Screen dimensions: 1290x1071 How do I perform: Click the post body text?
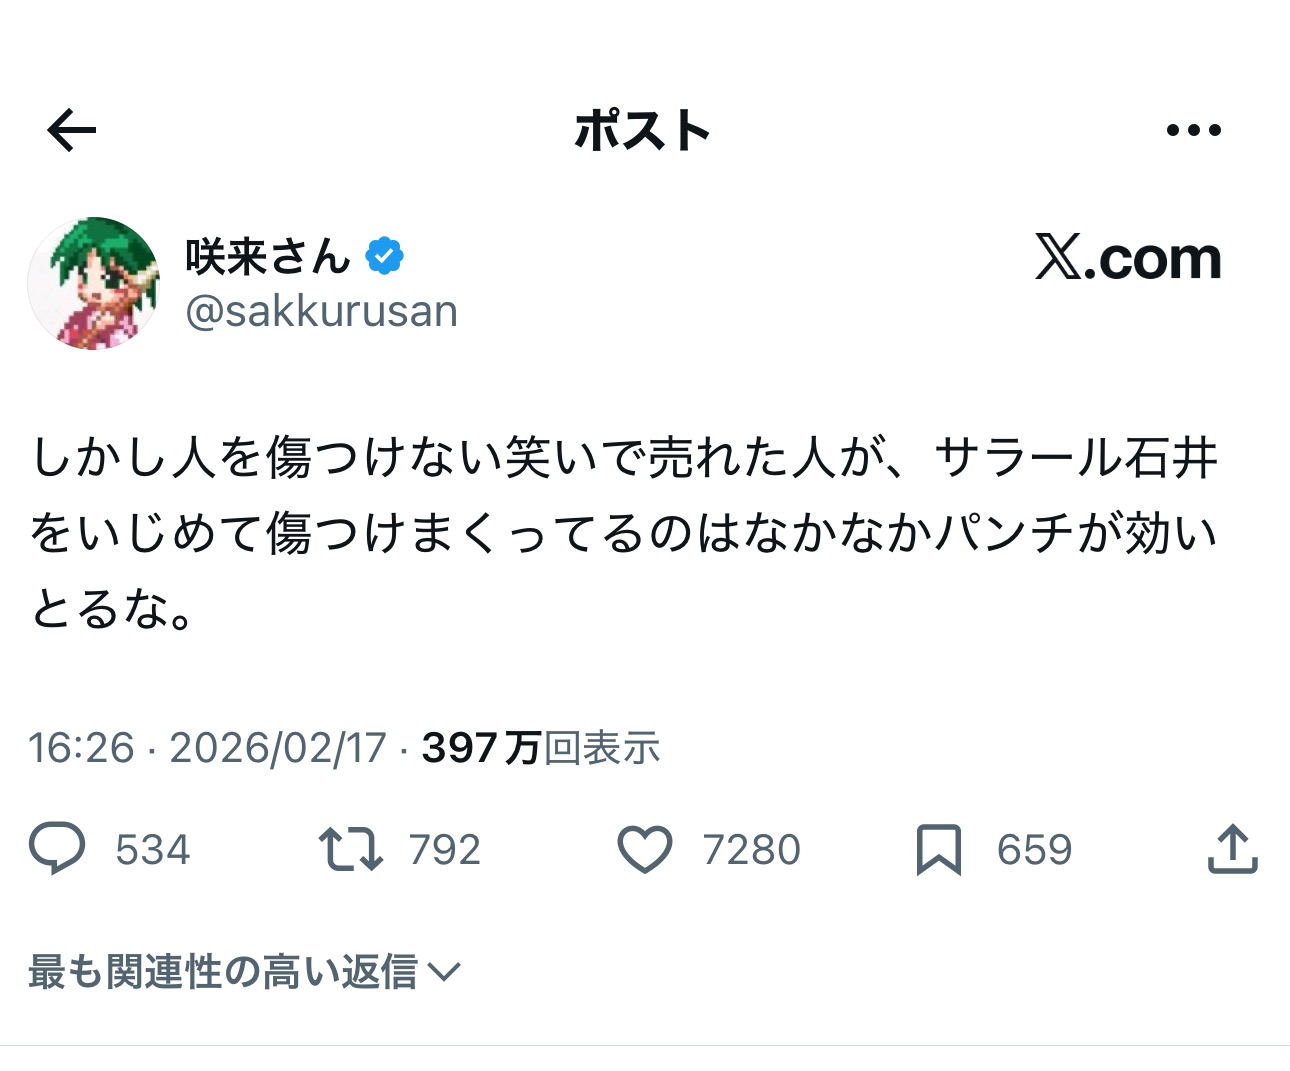coord(624,532)
